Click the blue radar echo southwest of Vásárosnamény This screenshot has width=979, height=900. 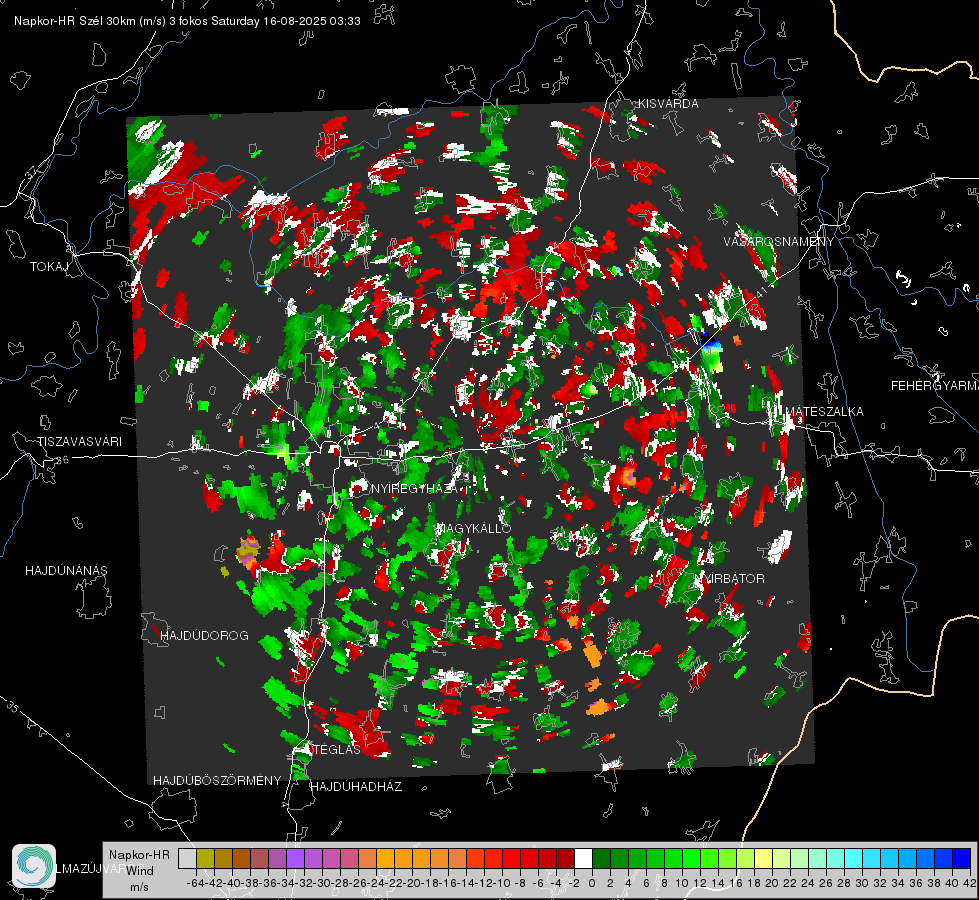pyautogui.click(x=711, y=345)
